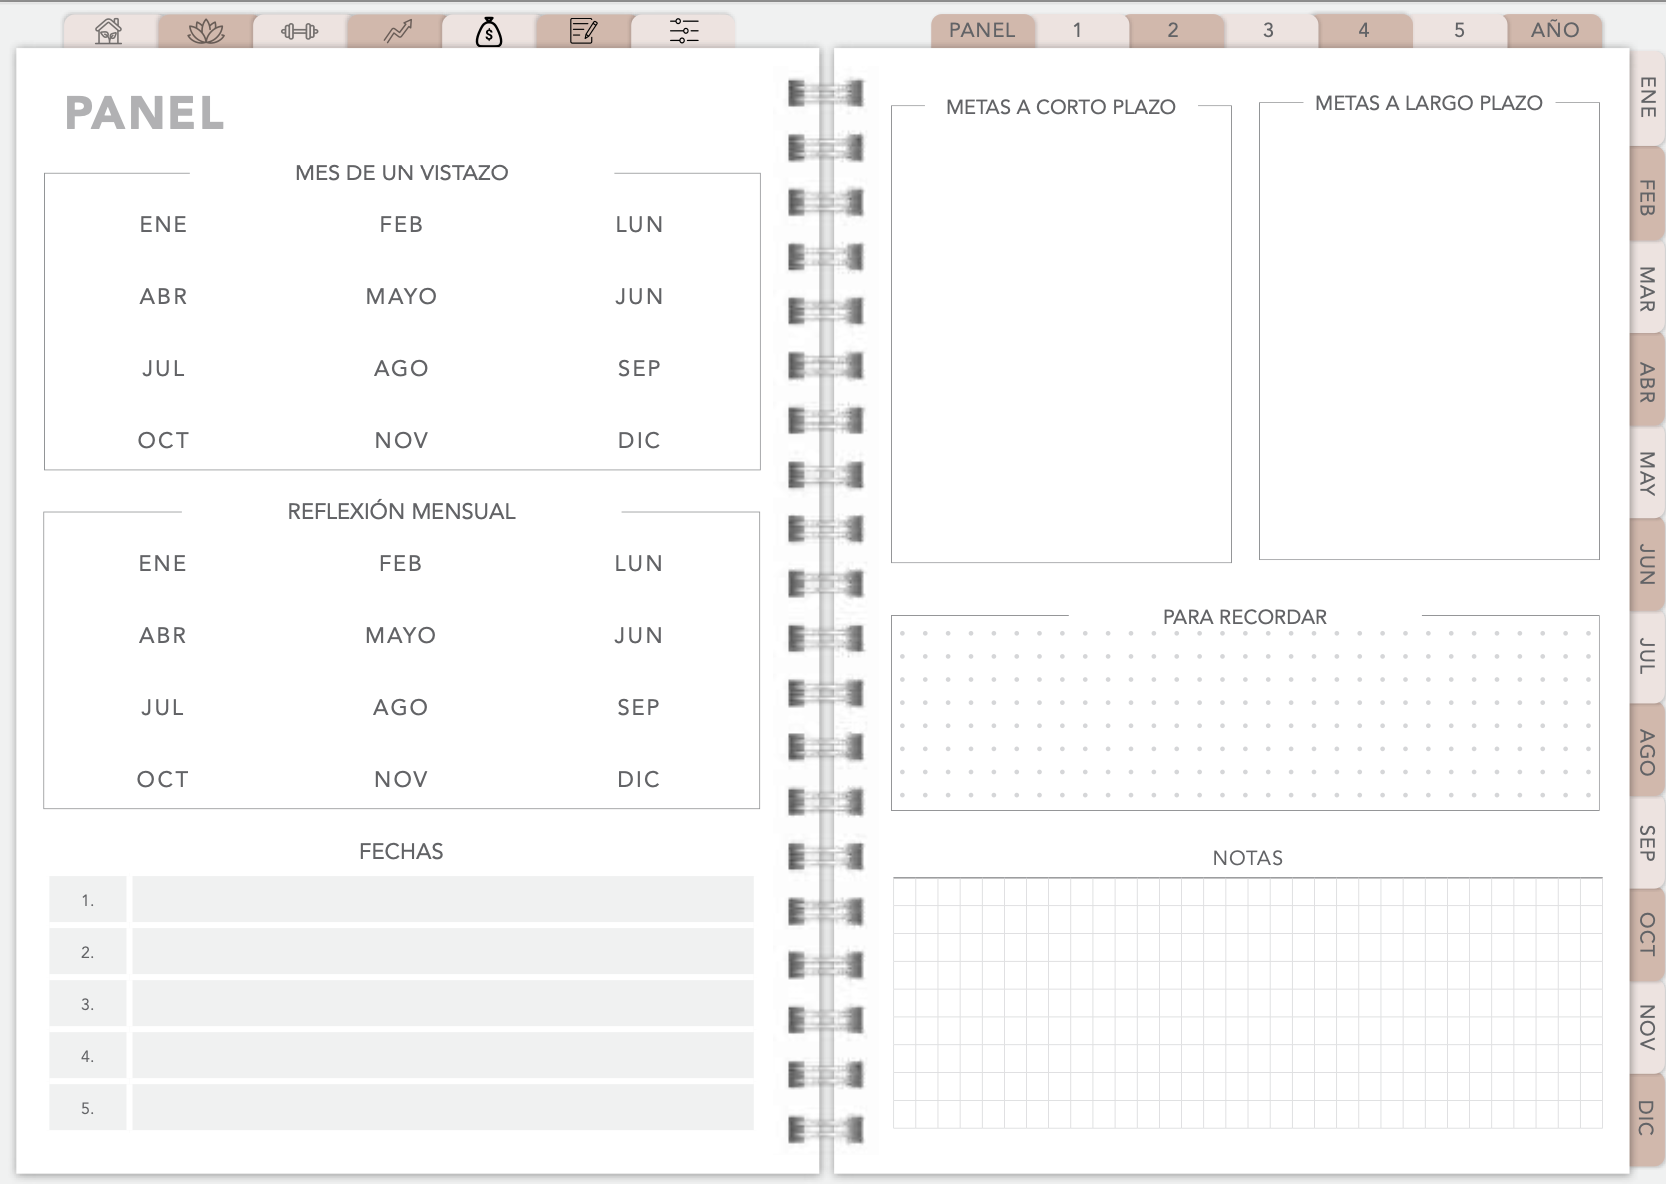This screenshot has height=1184, width=1666.
Task: Open the rising chart arrow tab
Action: tap(397, 32)
